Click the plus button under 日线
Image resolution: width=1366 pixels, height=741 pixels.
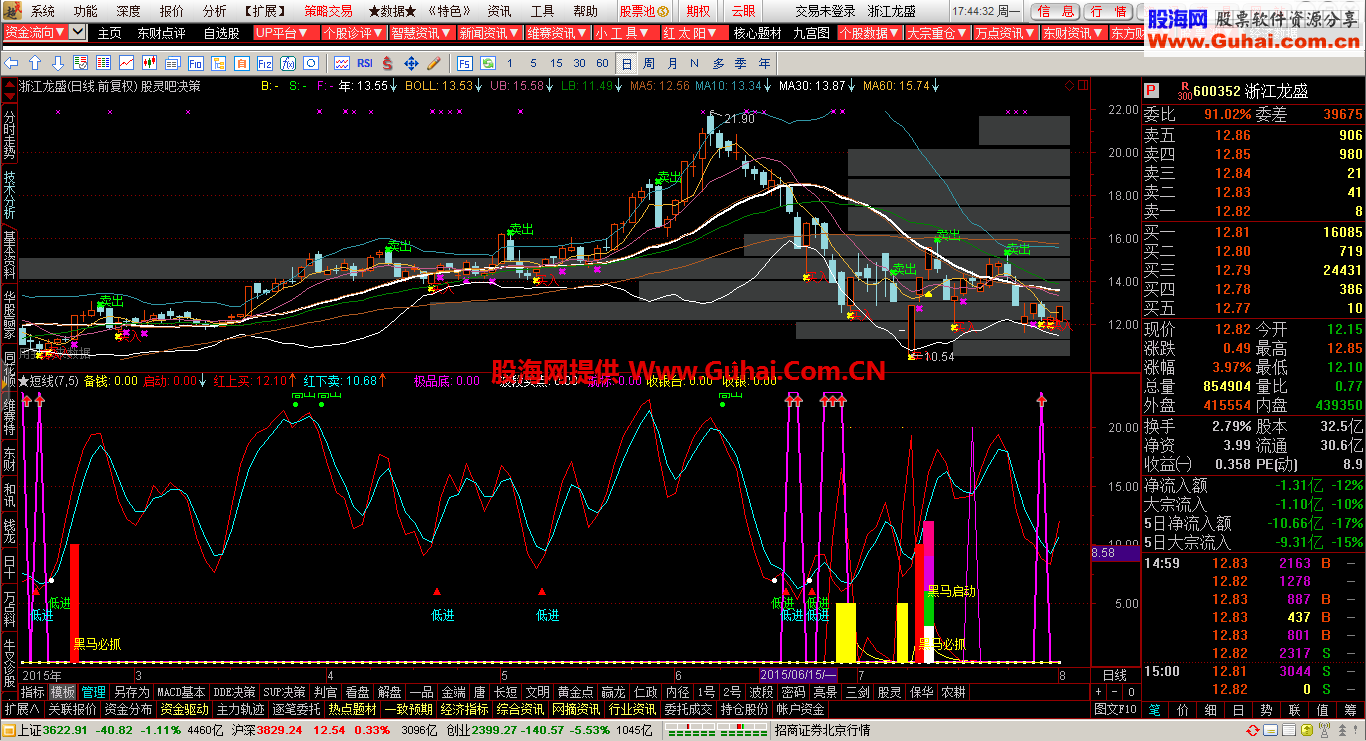click(x=1099, y=692)
